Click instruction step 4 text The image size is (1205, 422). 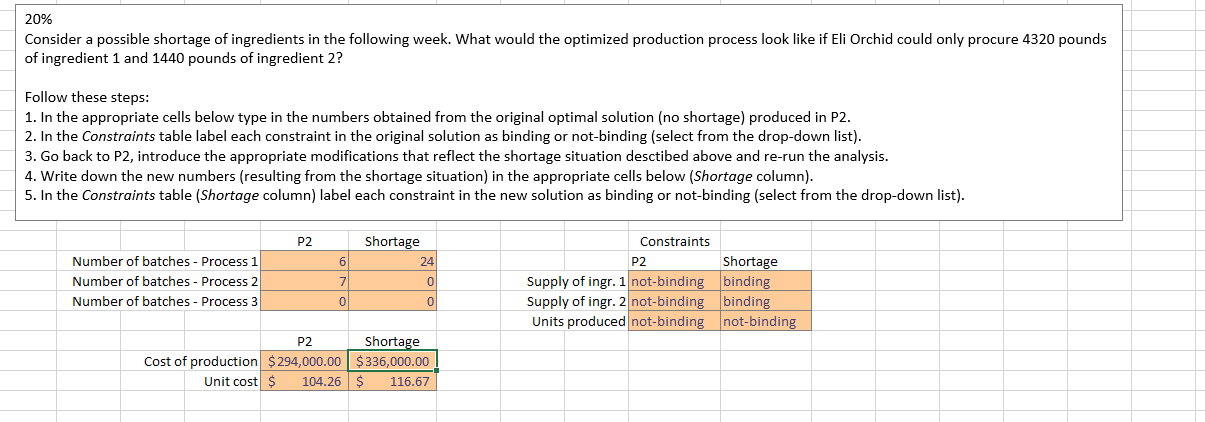click(x=420, y=176)
